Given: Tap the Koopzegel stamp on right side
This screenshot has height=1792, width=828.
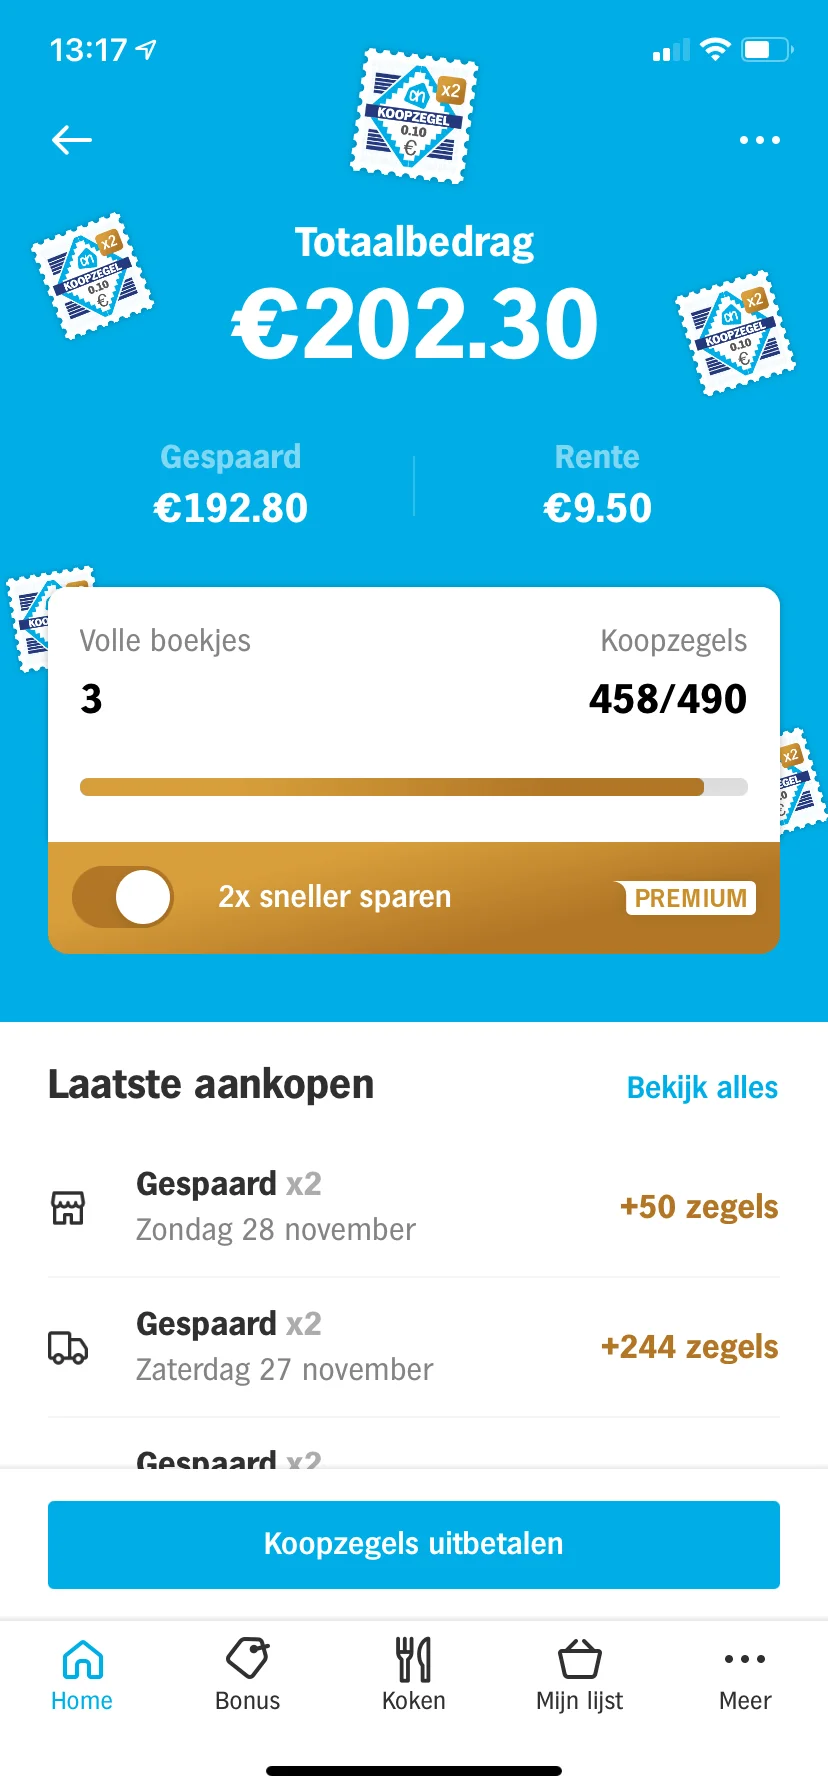Looking at the screenshot, I should coord(736,333).
